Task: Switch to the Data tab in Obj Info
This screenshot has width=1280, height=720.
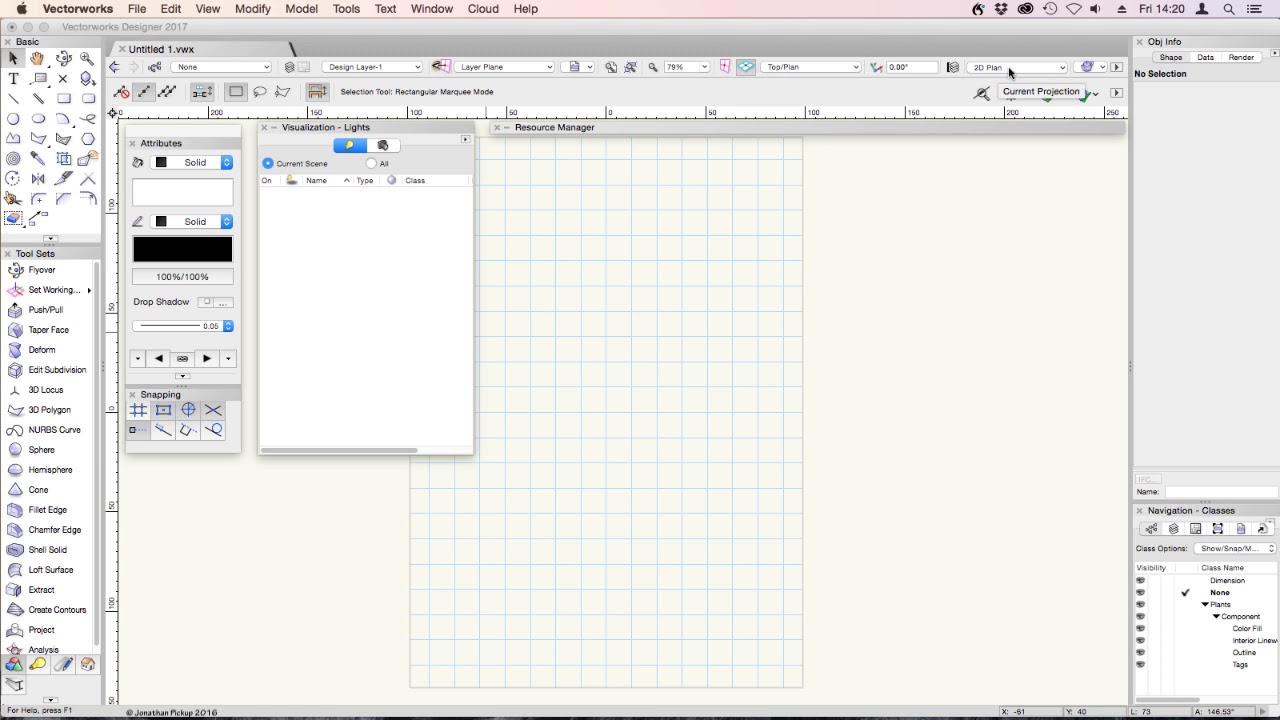Action: click(1205, 58)
